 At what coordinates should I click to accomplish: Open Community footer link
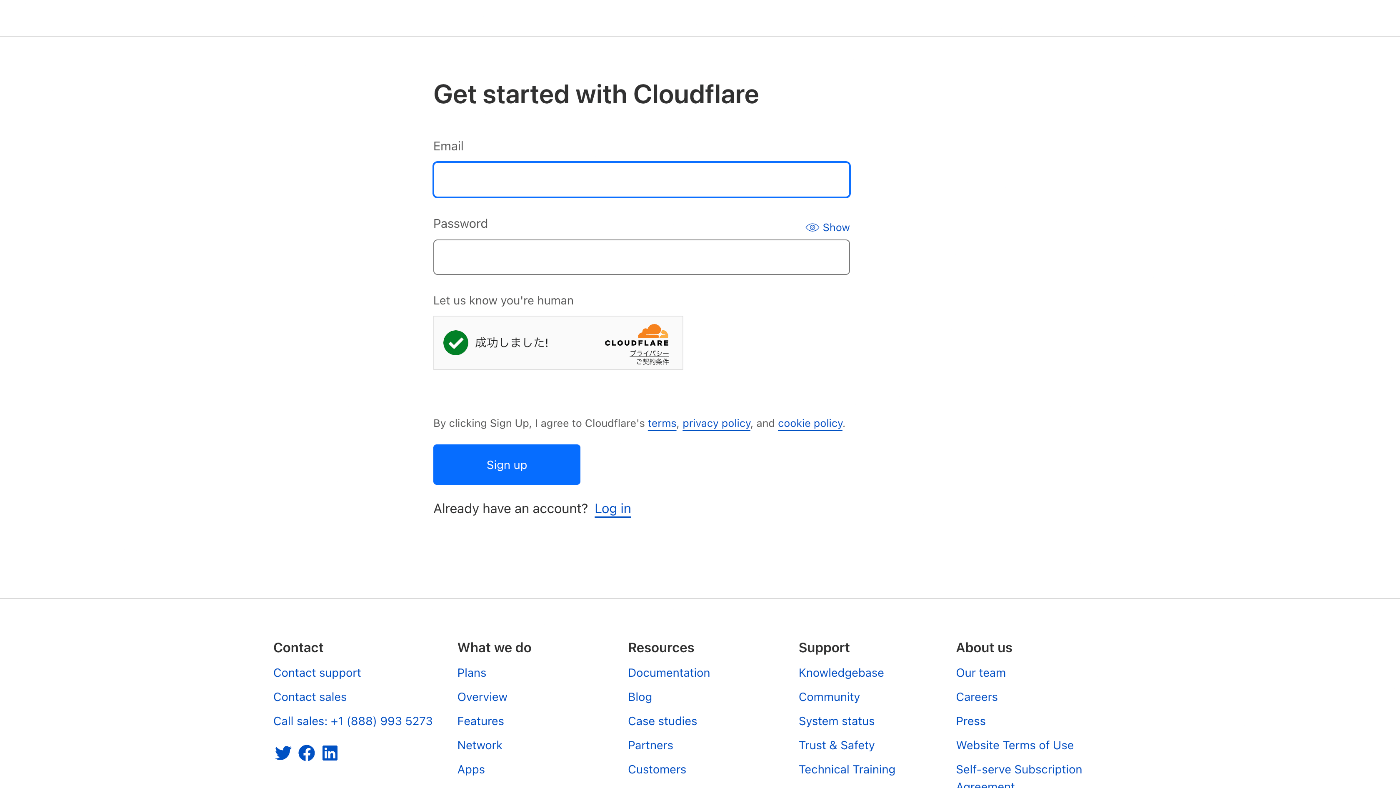tap(829, 697)
